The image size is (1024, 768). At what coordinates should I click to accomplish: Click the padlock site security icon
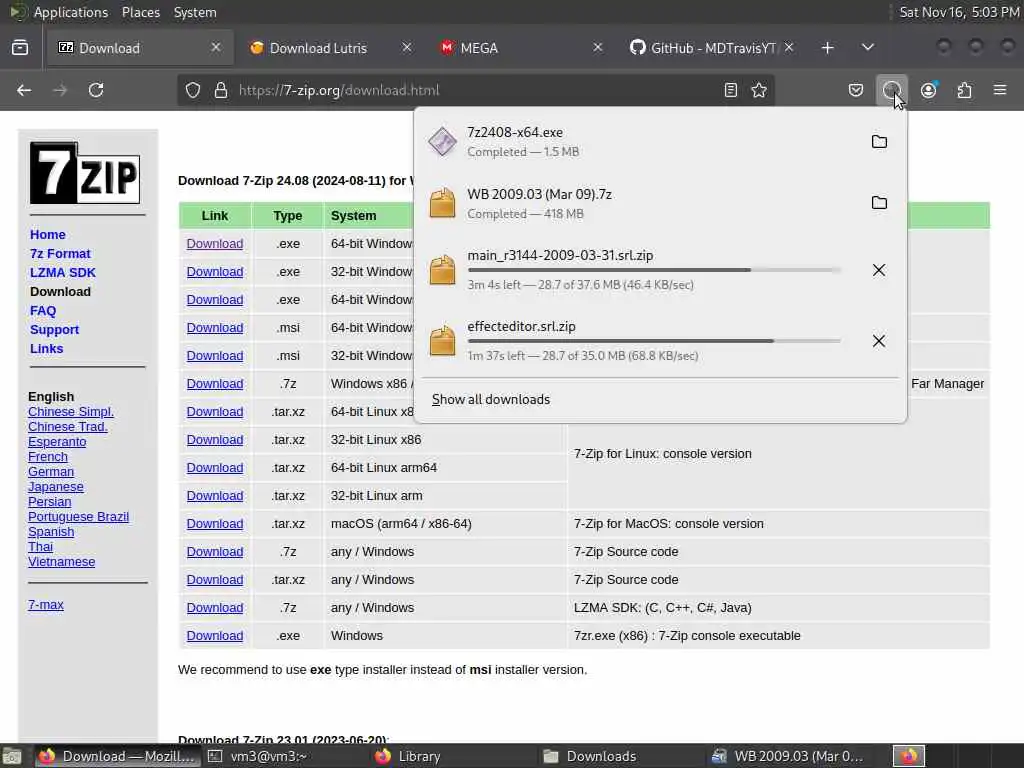[221, 90]
